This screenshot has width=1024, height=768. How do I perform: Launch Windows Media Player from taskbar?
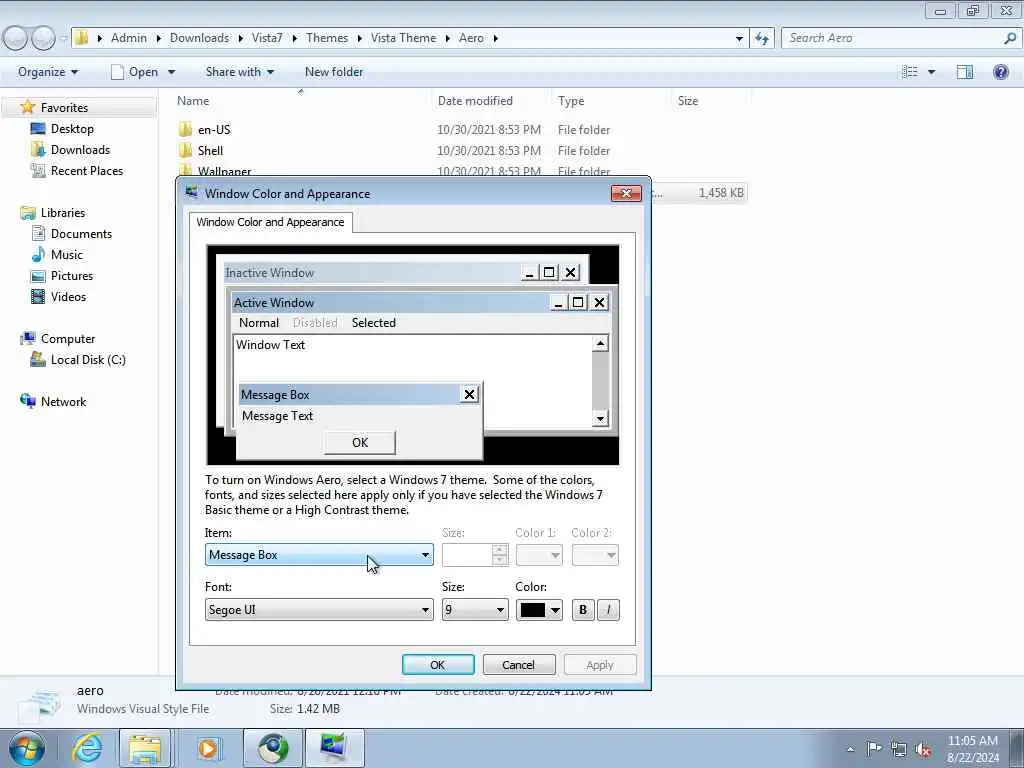pyautogui.click(x=208, y=748)
